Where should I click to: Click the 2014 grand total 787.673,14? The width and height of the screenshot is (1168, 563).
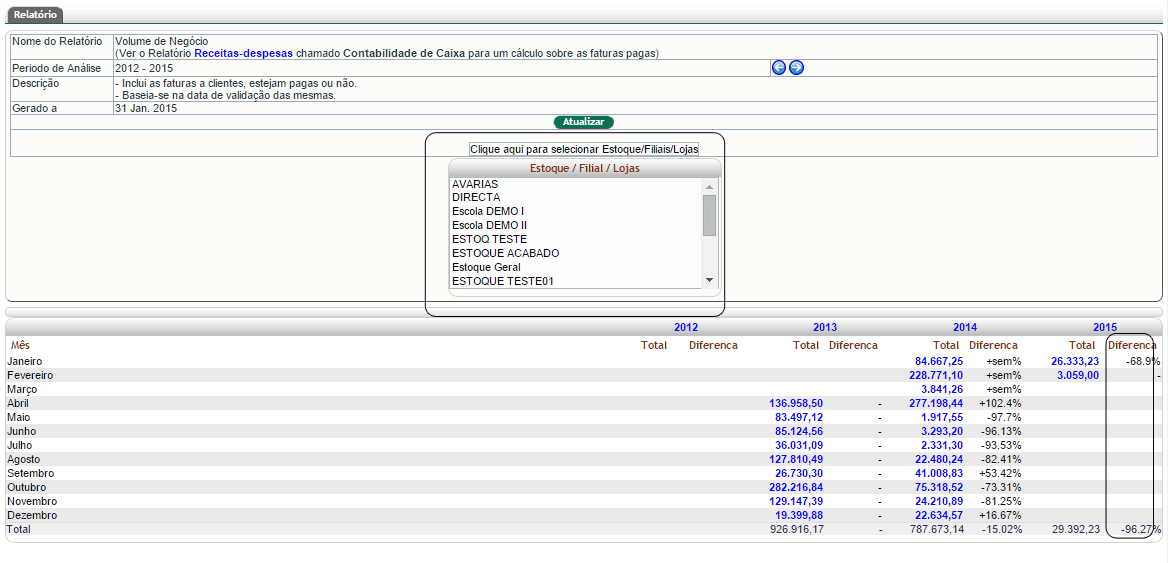pos(937,529)
